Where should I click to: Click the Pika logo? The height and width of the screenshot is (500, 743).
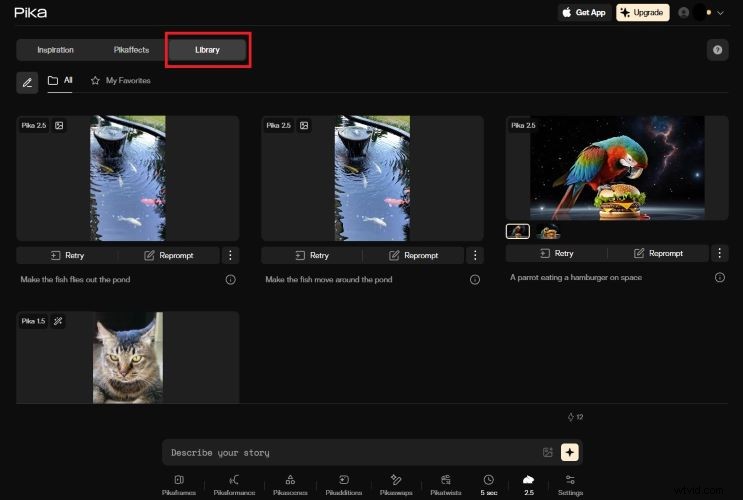click(30, 13)
